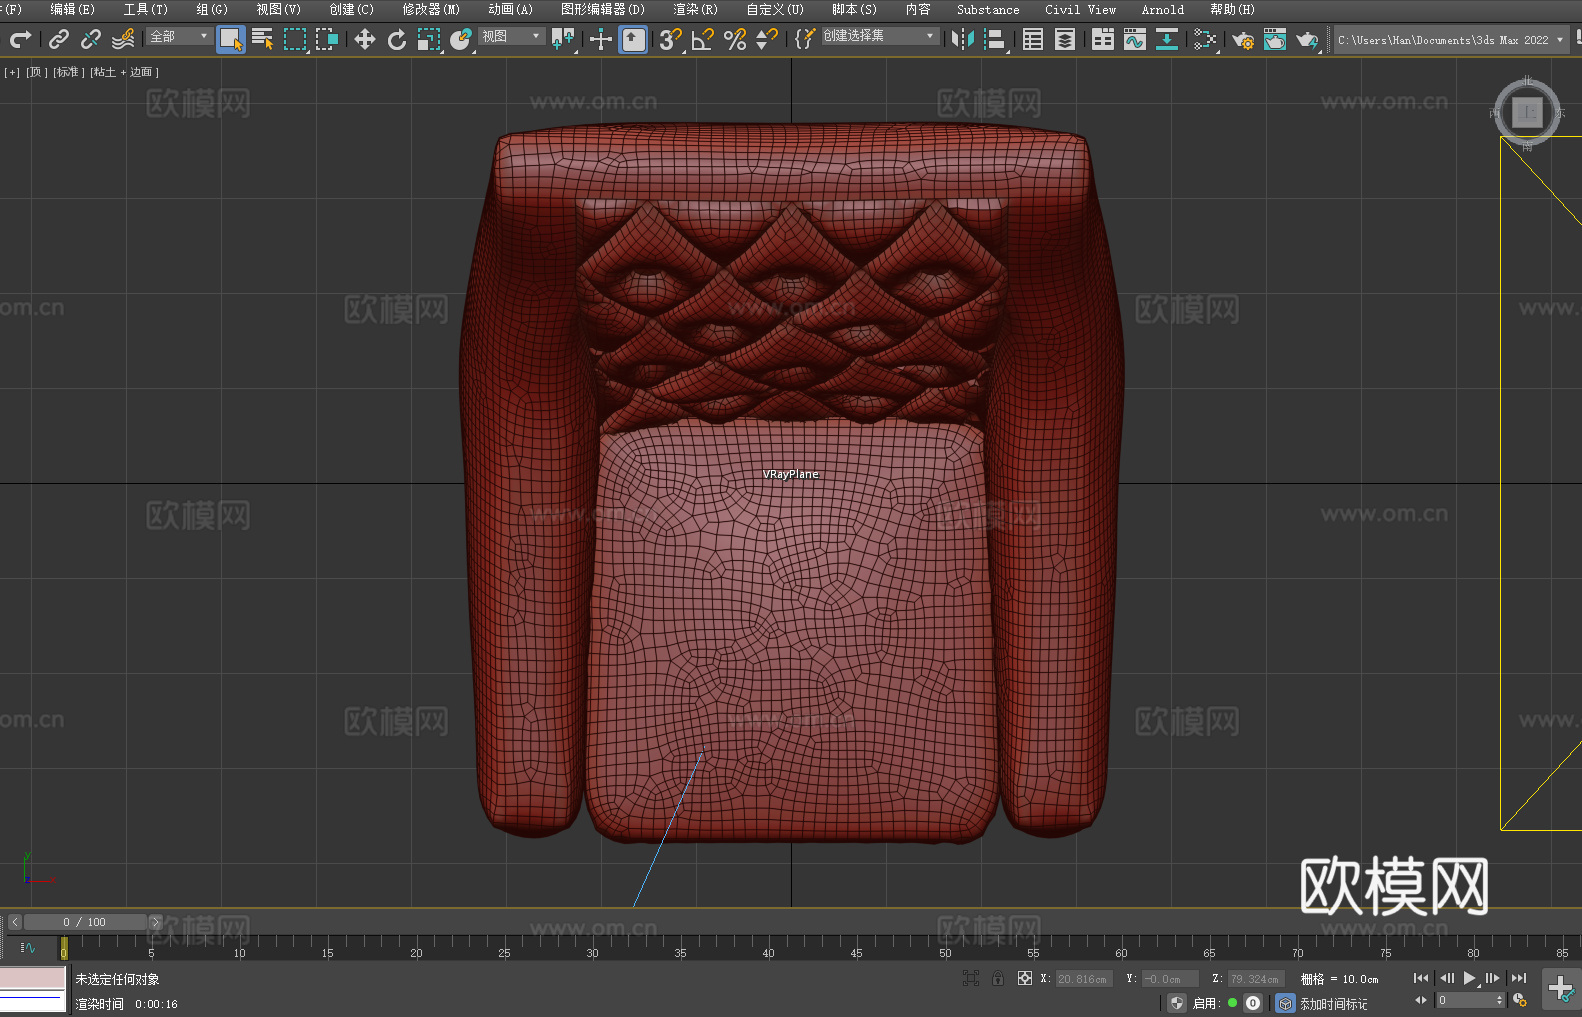Click the Unlink Selection icon

[x=91, y=39]
